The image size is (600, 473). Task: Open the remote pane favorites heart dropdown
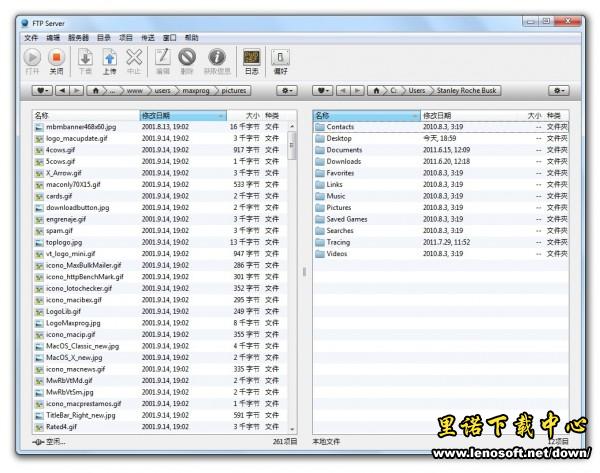tap(42, 91)
